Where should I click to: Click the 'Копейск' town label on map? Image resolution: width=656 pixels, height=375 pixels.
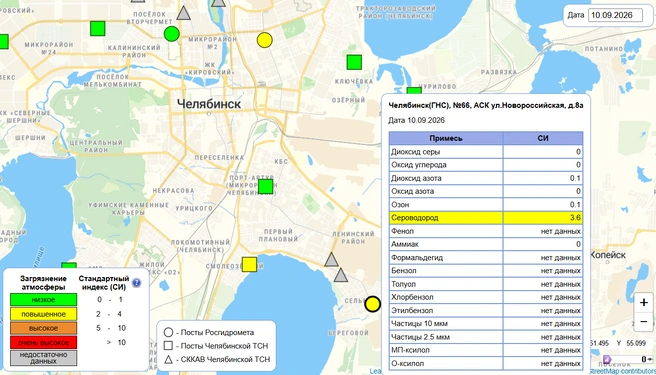point(608,255)
